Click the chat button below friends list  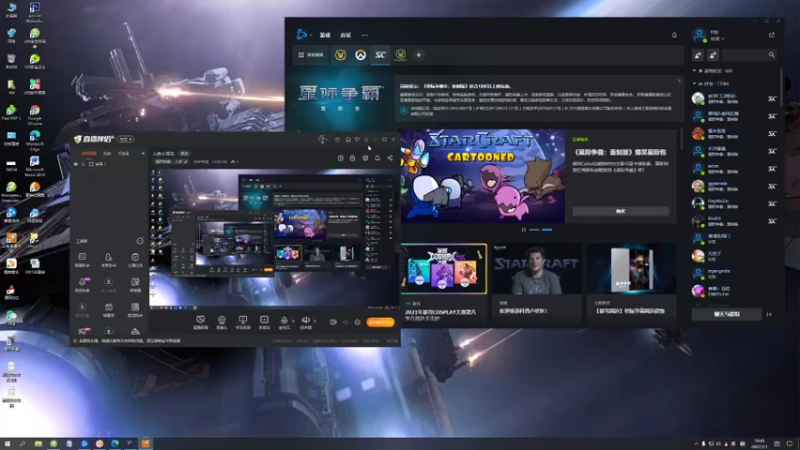[726, 314]
